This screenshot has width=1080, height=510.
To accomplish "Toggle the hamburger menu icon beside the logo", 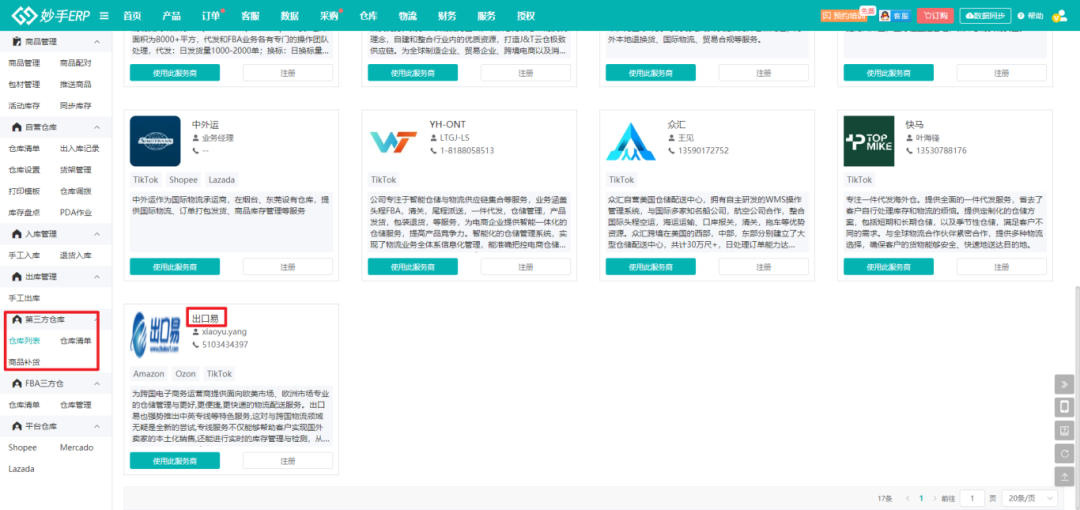I will pos(104,16).
